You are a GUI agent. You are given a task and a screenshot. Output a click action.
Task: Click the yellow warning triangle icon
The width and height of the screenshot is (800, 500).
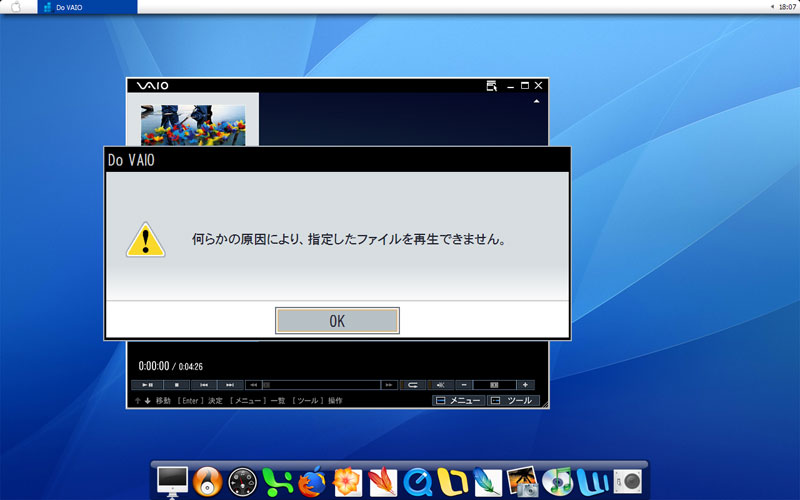(x=146, y=239)
